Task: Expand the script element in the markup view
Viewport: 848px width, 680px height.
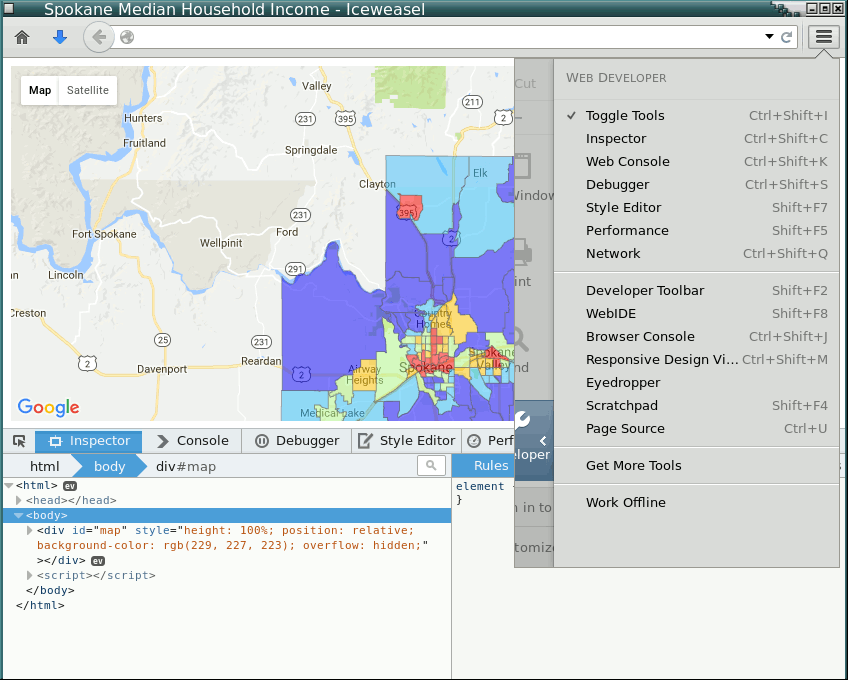Action: 29,576
